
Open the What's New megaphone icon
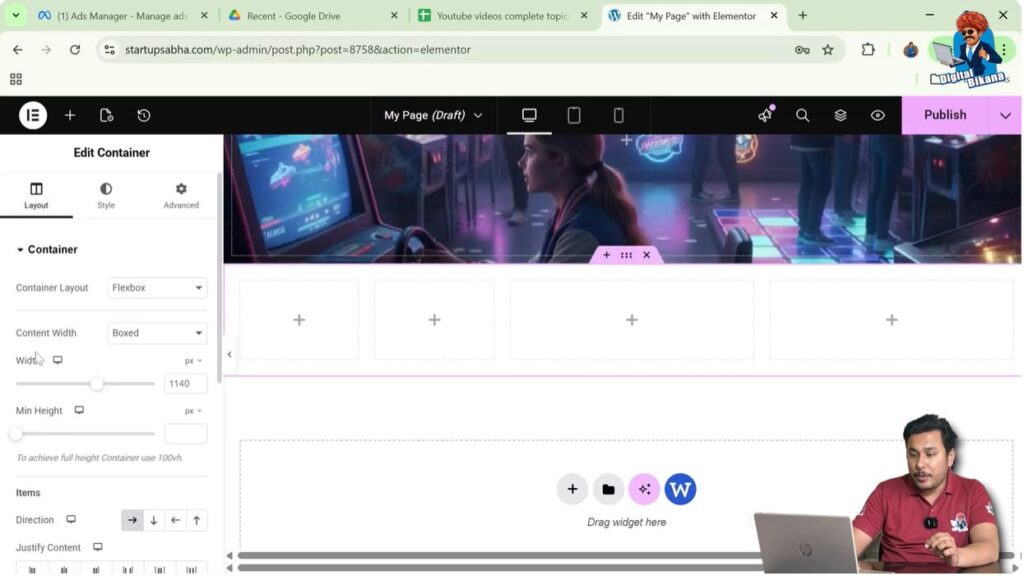pos(764,115)
